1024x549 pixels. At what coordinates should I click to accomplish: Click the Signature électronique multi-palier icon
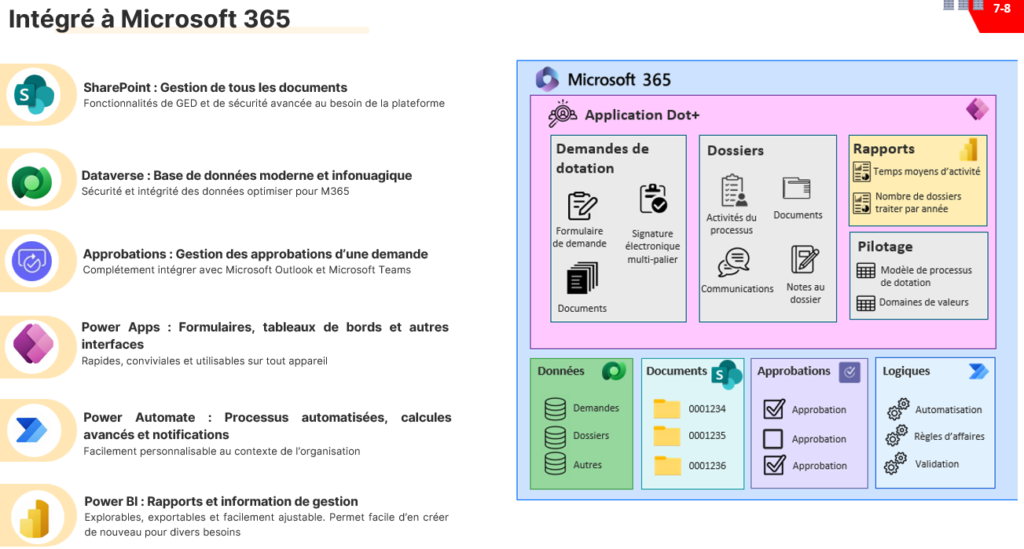[653, 198]
